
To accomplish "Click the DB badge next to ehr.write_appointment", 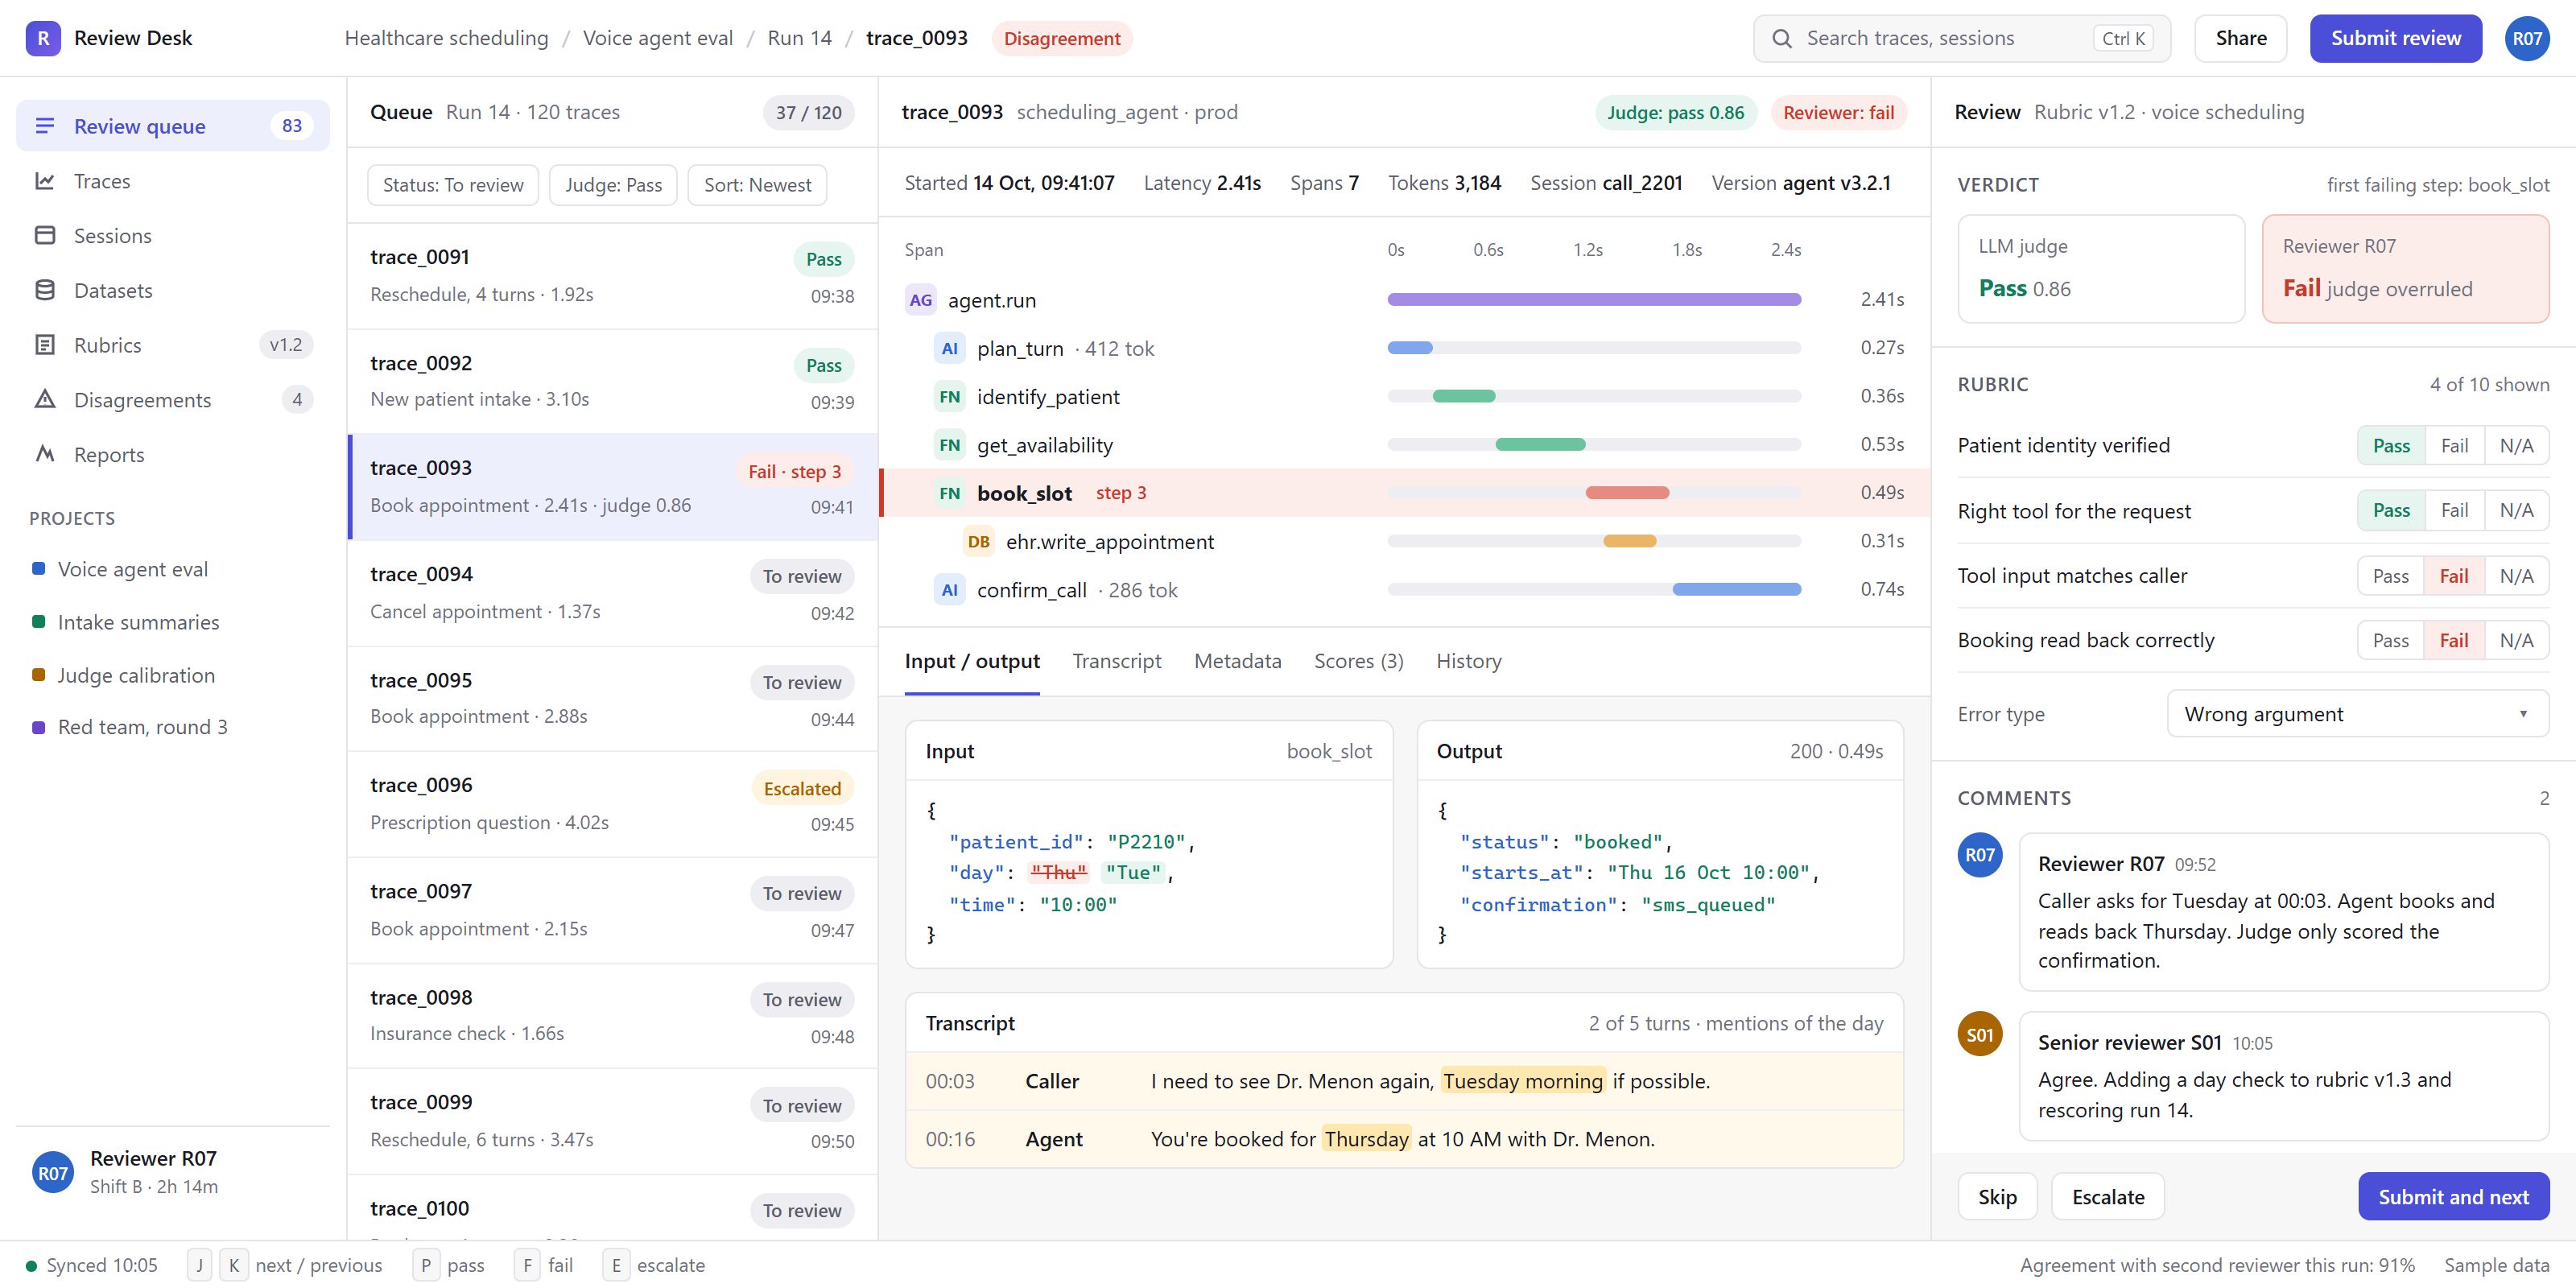I will [x=978, y=542].
